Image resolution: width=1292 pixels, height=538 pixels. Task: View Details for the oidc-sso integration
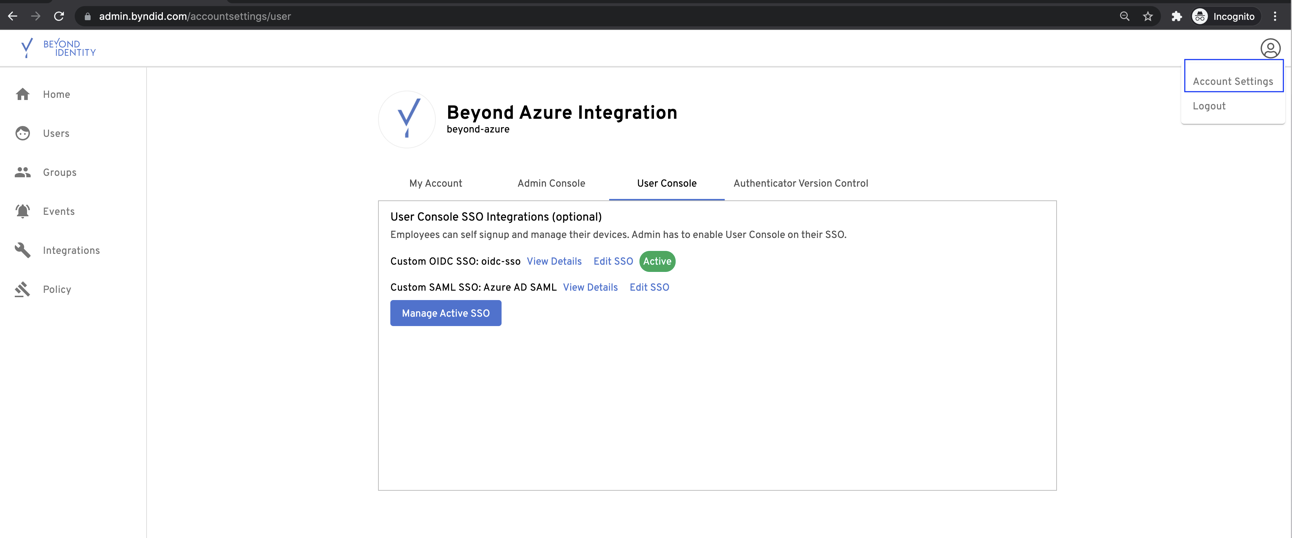pos(554,261)
